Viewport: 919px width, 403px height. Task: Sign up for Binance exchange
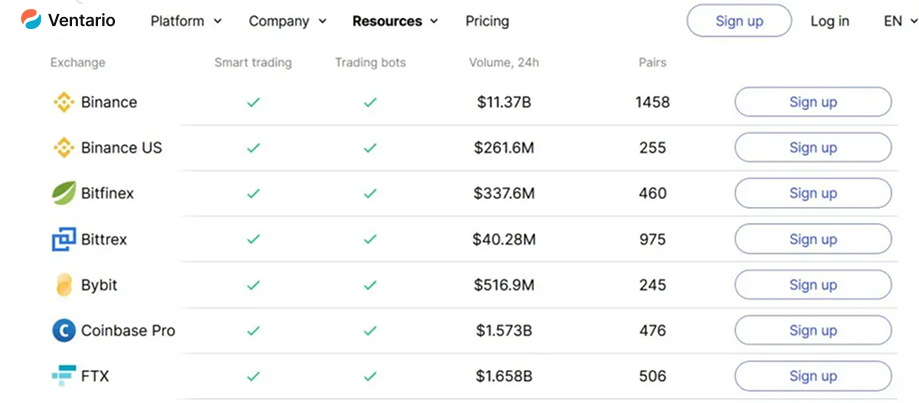point(813,102)
